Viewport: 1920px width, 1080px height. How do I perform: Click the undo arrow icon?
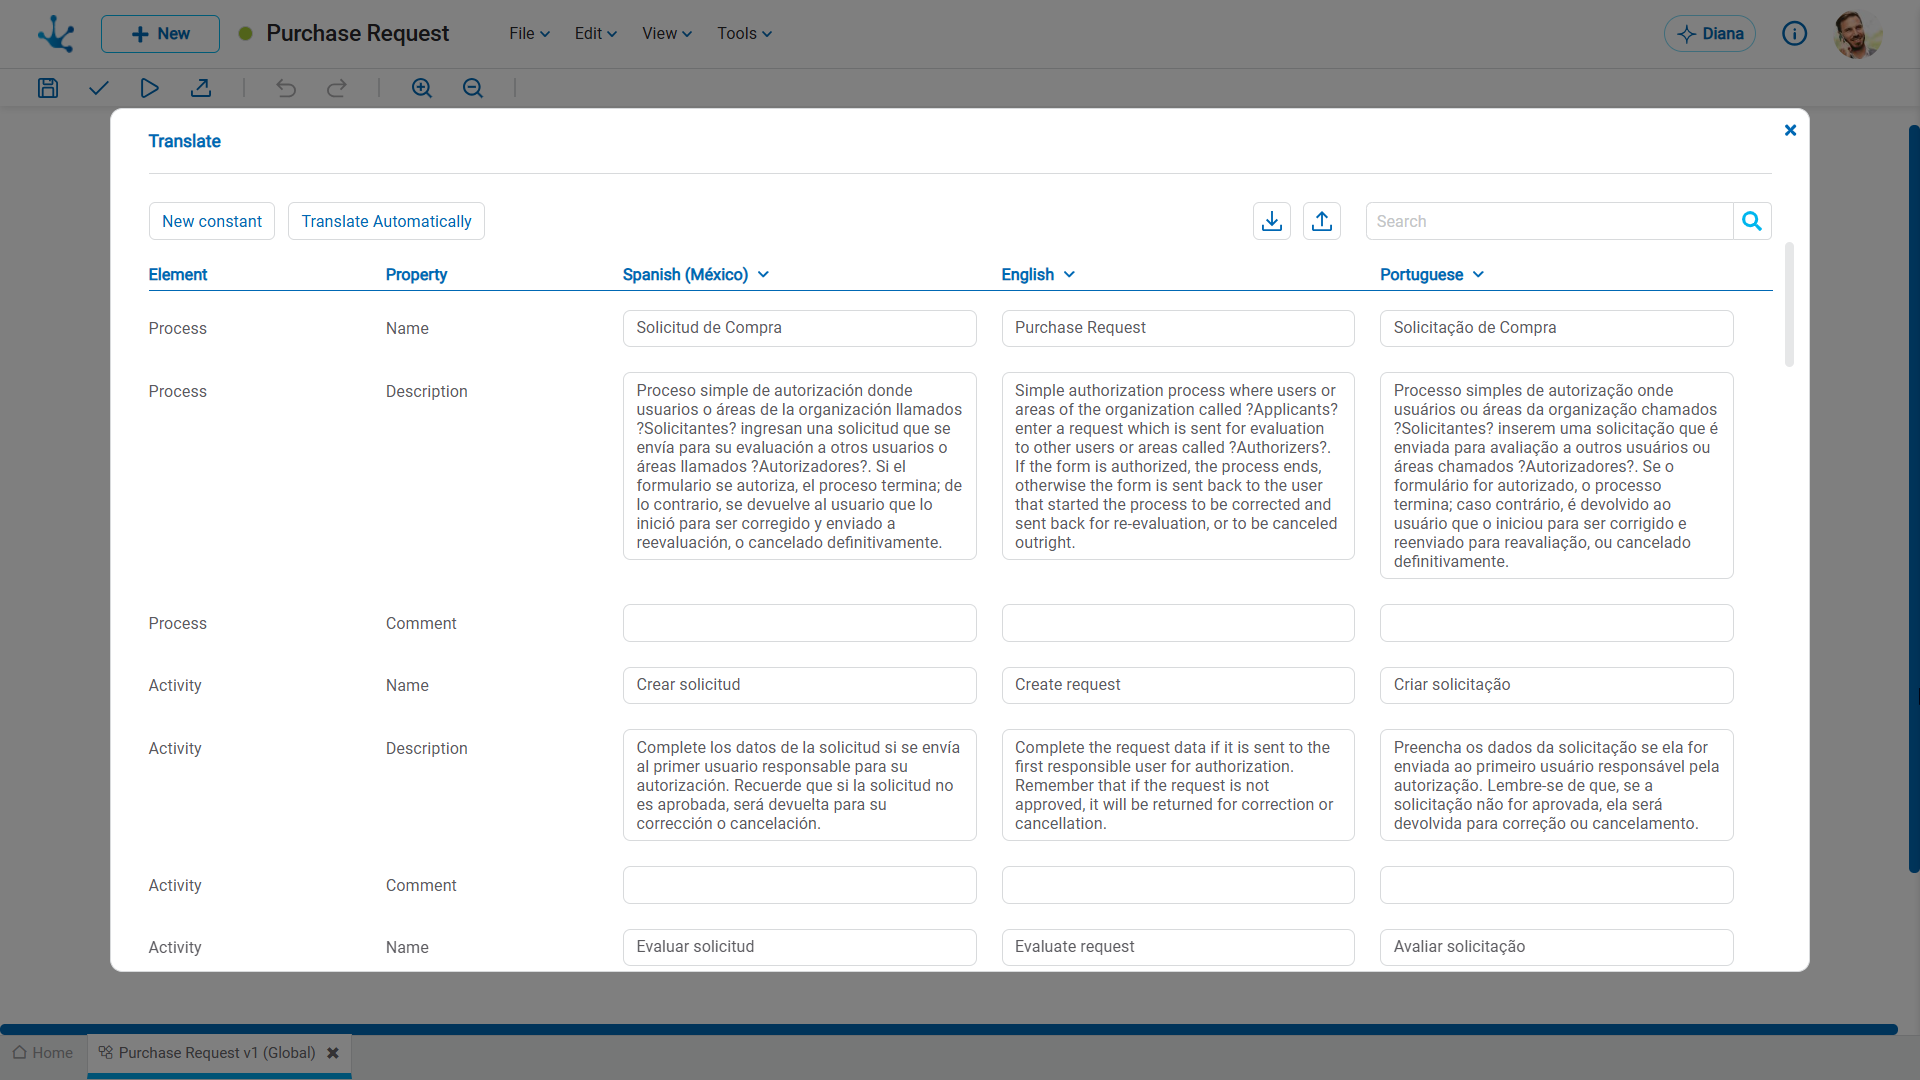coord(286,88)
